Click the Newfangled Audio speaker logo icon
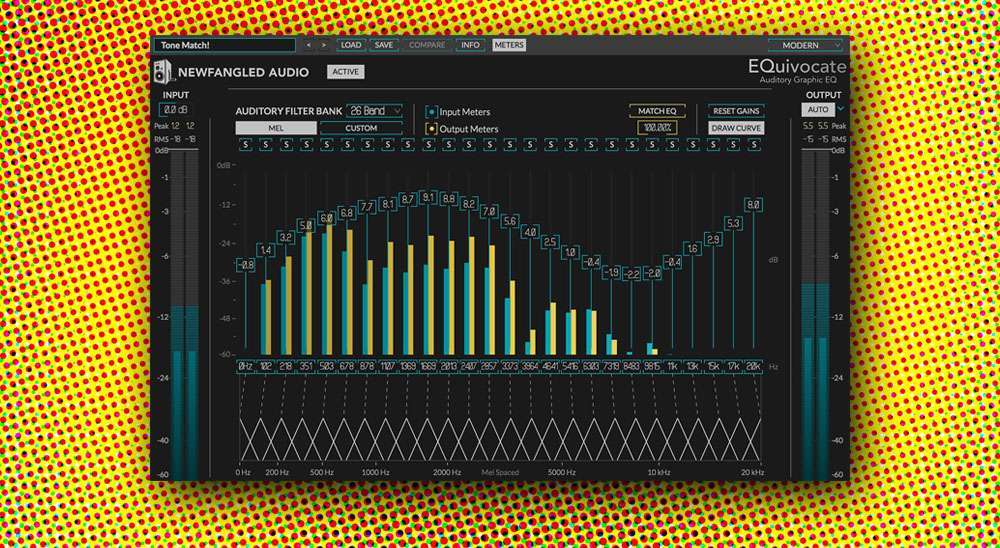The width and height of the screenshot is (1000, 548). click(163, 71)
